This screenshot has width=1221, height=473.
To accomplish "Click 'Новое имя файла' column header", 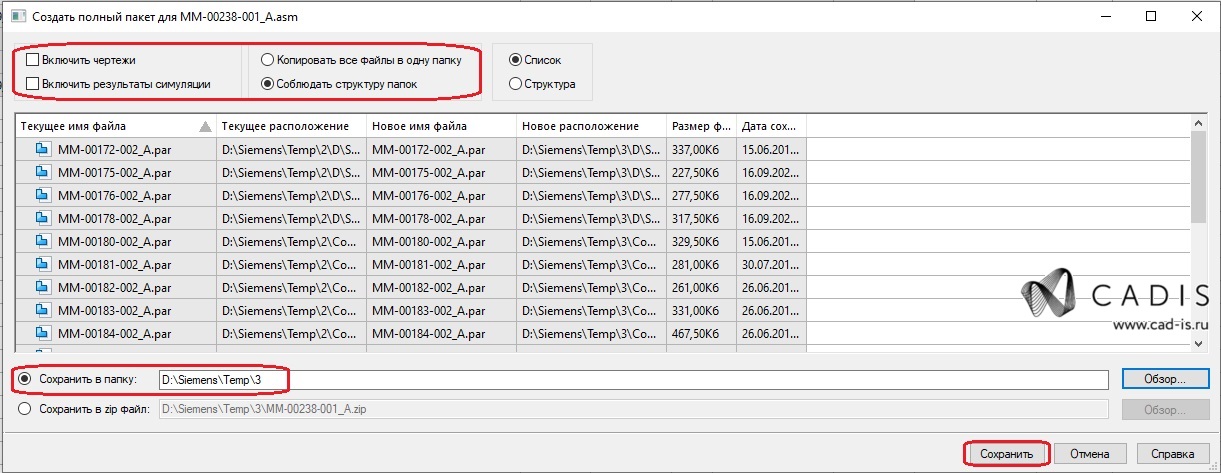I will [441, 126].
